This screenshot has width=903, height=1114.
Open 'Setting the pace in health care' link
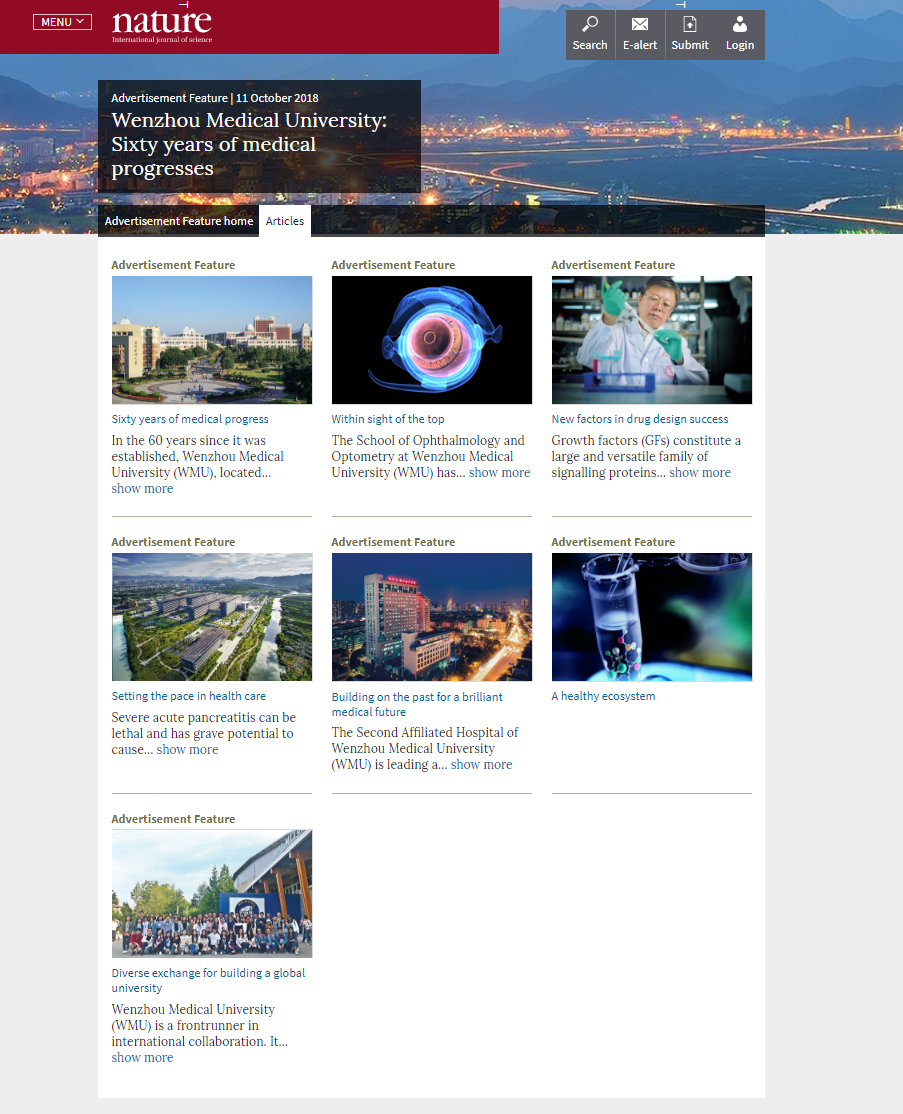click(189, 696)
